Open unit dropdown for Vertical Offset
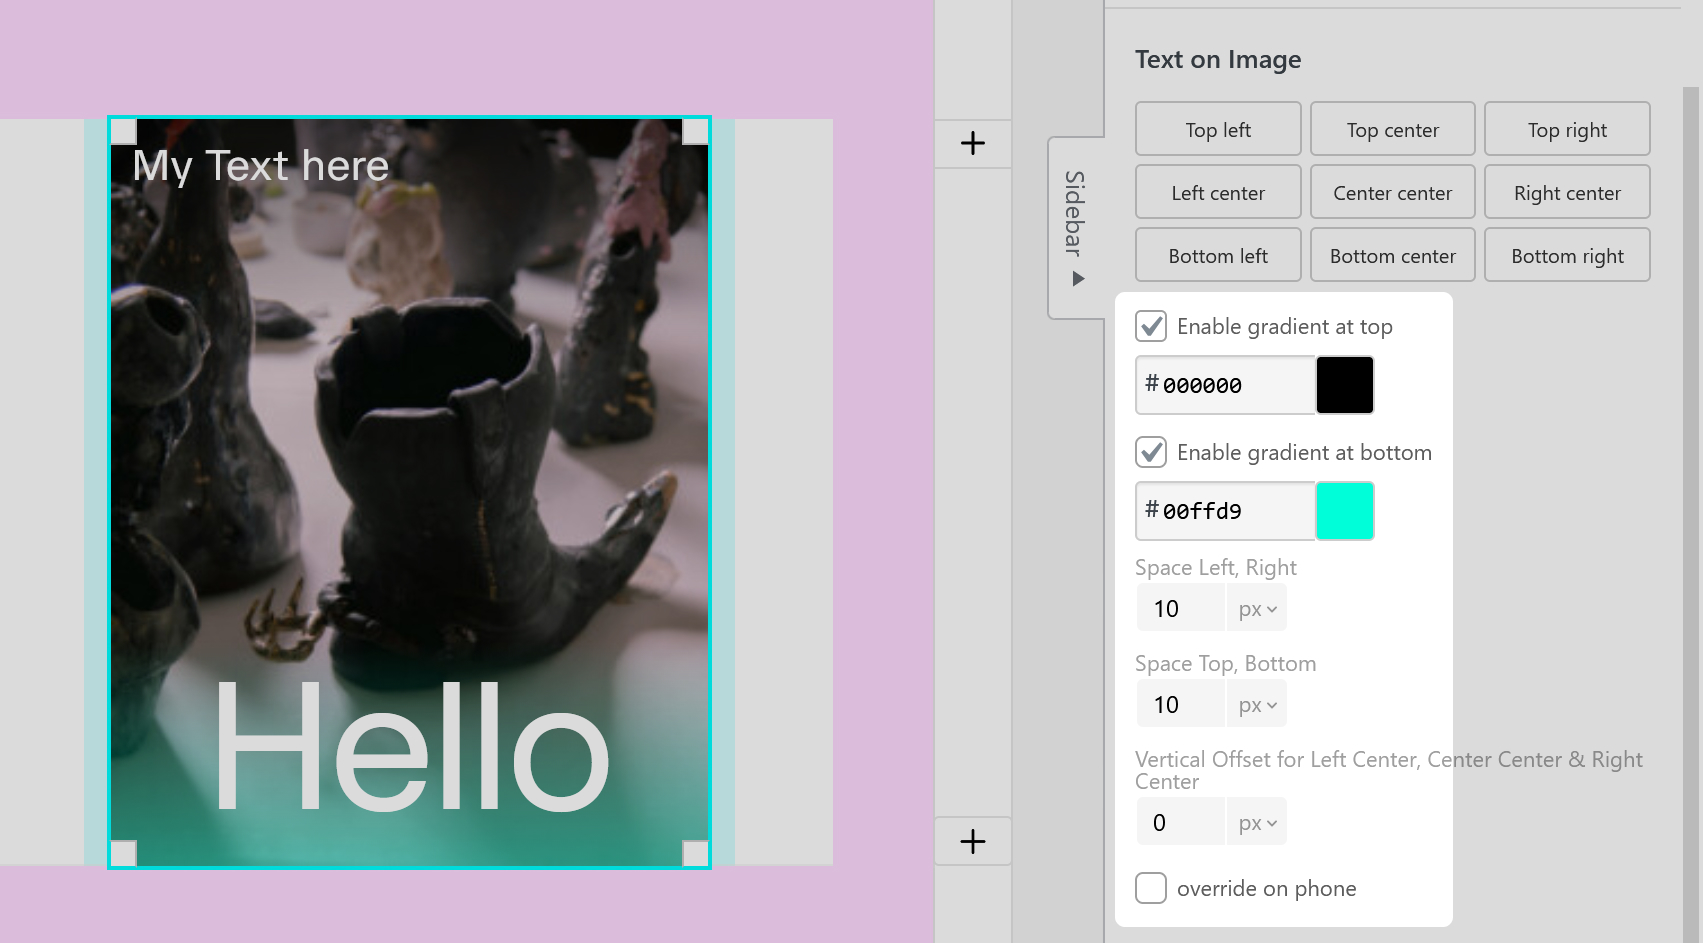This screenshot has height=943, width=1703. [1257, 823]
